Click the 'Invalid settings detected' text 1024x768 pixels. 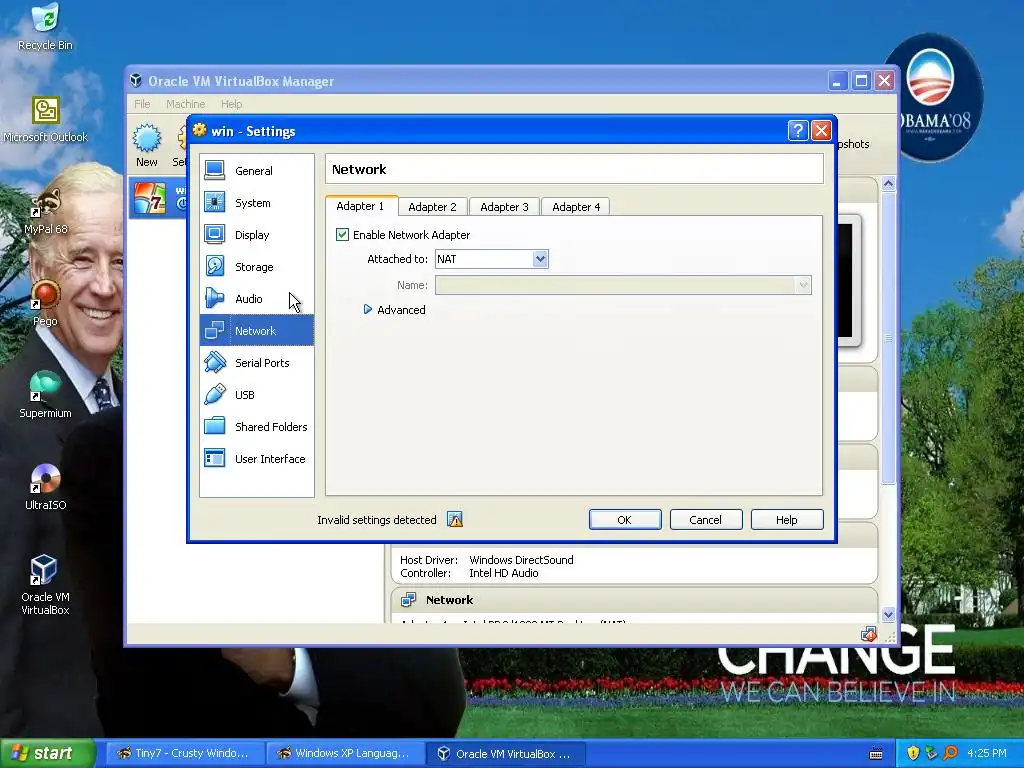pyautogui.click(x=377, y=520)
